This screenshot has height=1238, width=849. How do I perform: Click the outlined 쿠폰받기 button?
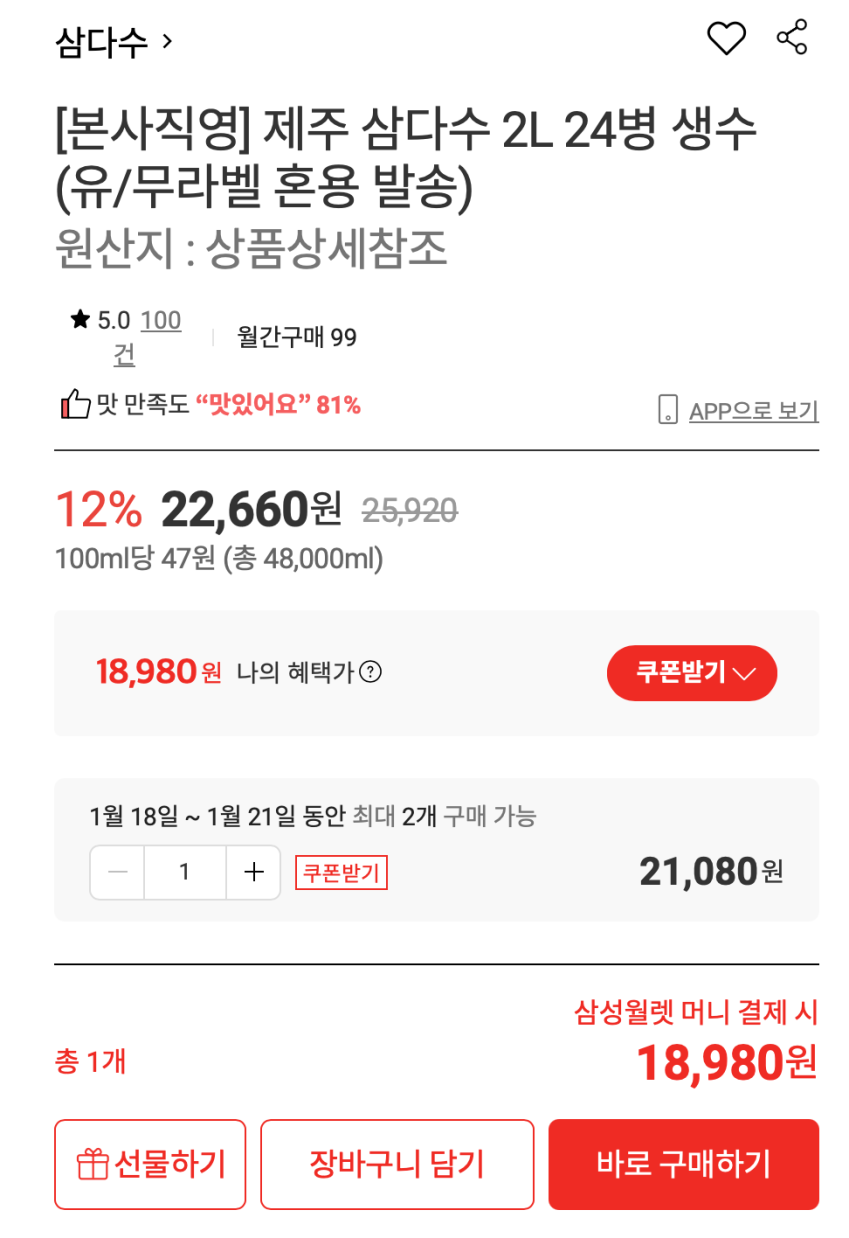point(341,872)
